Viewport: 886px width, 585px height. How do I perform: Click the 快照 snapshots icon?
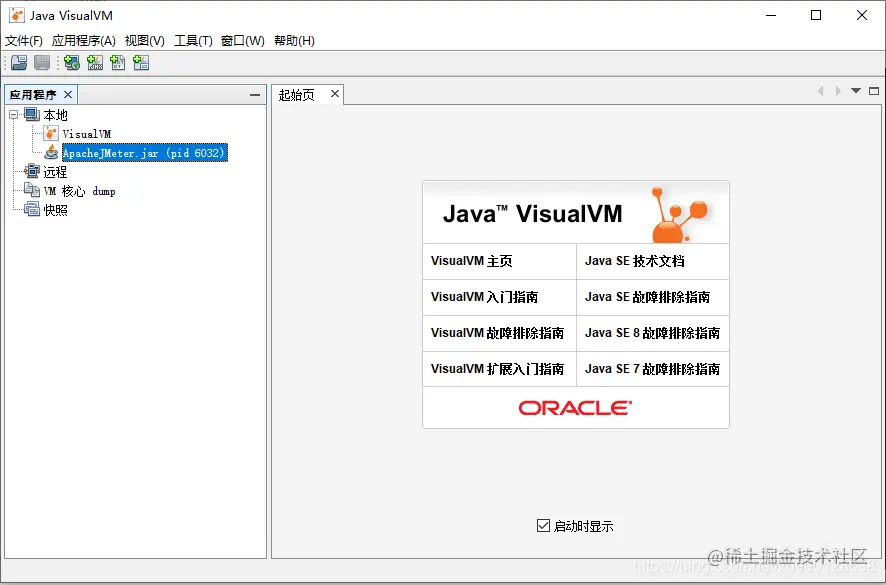point(32,210)
